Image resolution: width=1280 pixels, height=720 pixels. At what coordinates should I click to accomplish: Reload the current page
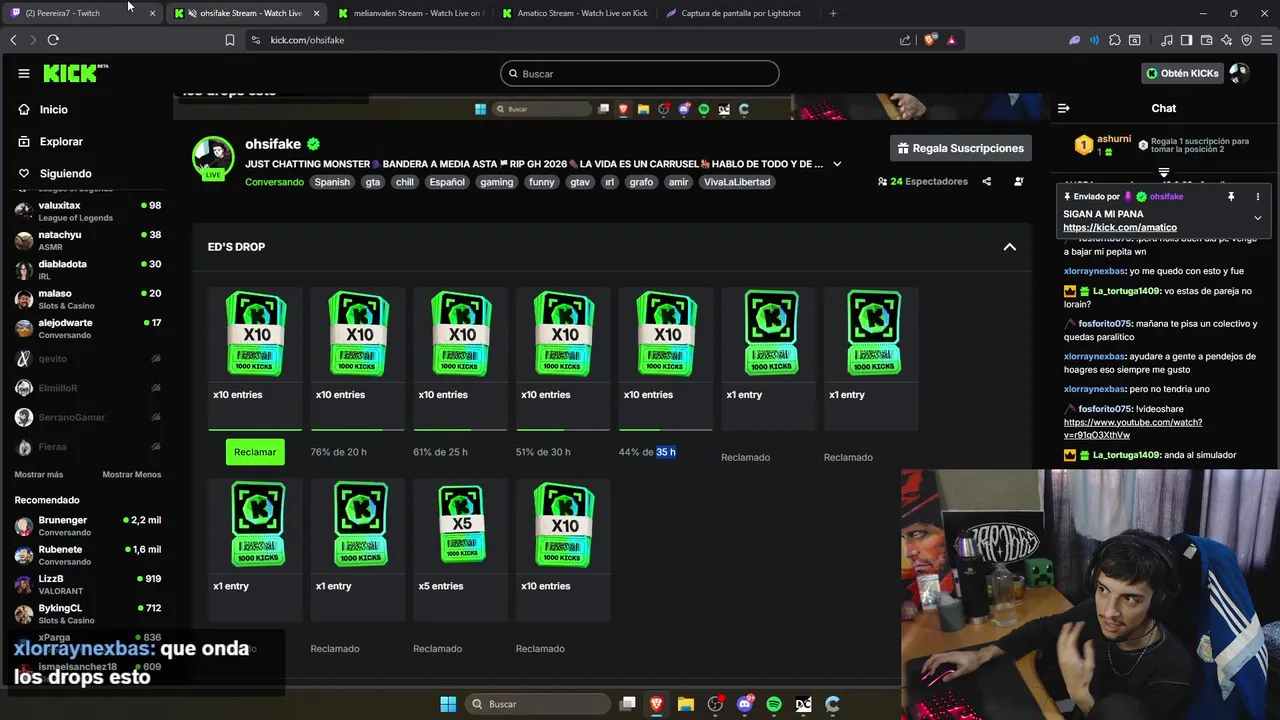pyautogui.click(x=53, y=40)
